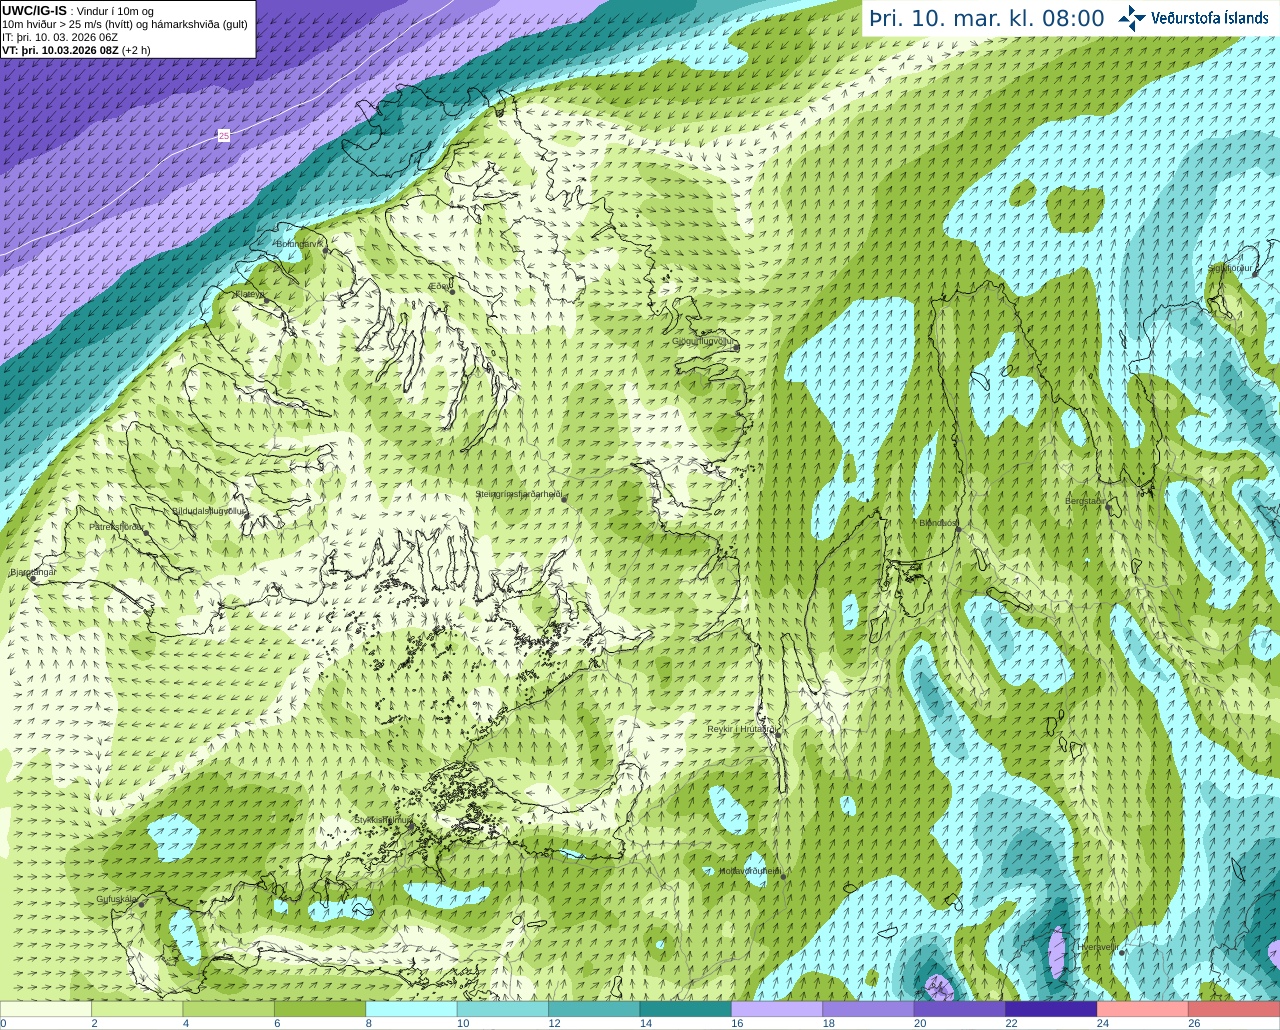Select the Bjargtangar station marker

click(33, 579)
